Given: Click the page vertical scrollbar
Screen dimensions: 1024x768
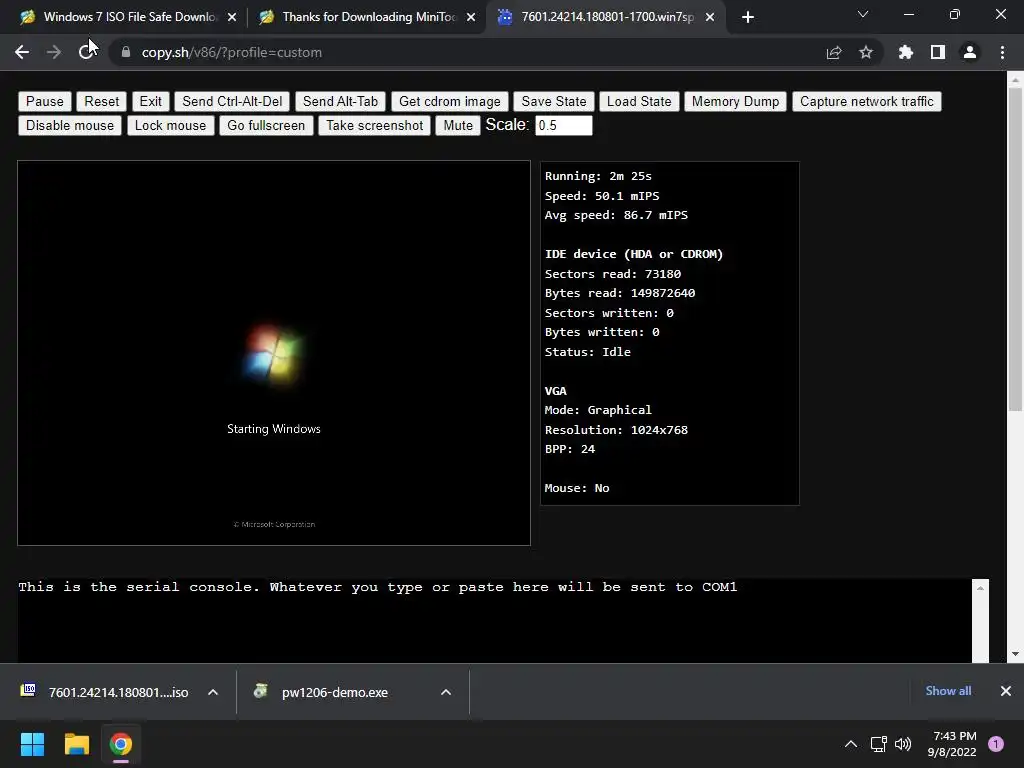Looking at the screenshot, I should (x=1015, y=248).
